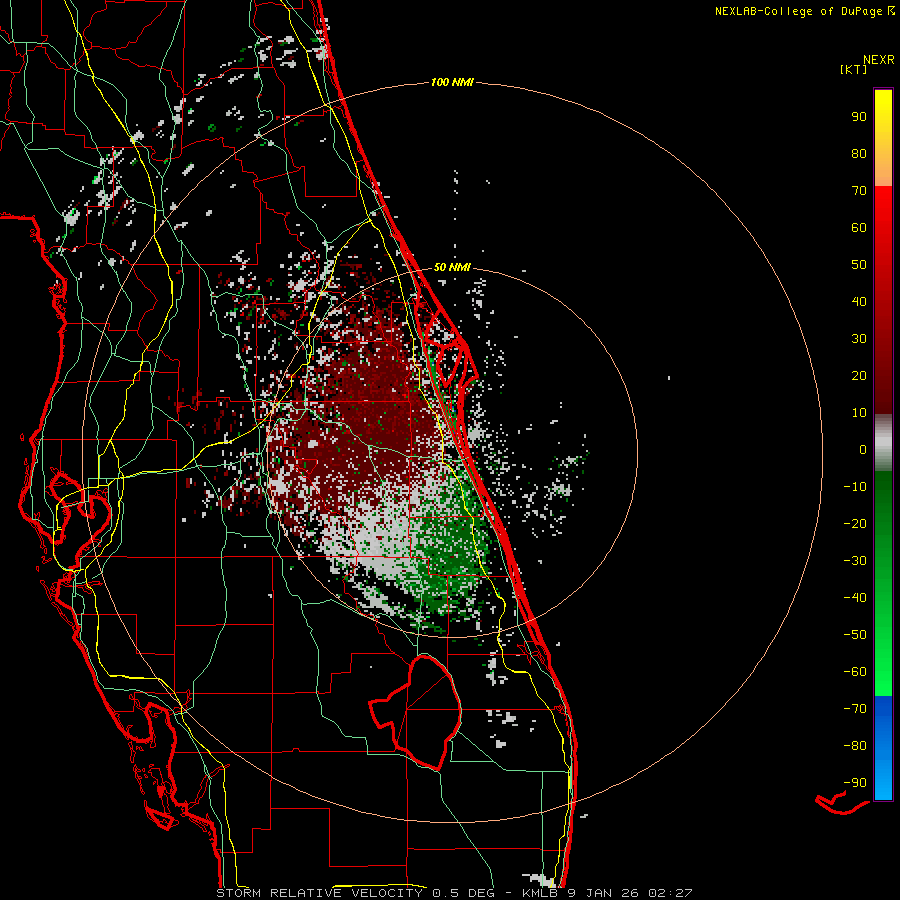Click the 20 value on velocity scale
Screen dimensions: 900x900
tap(859, 375)
